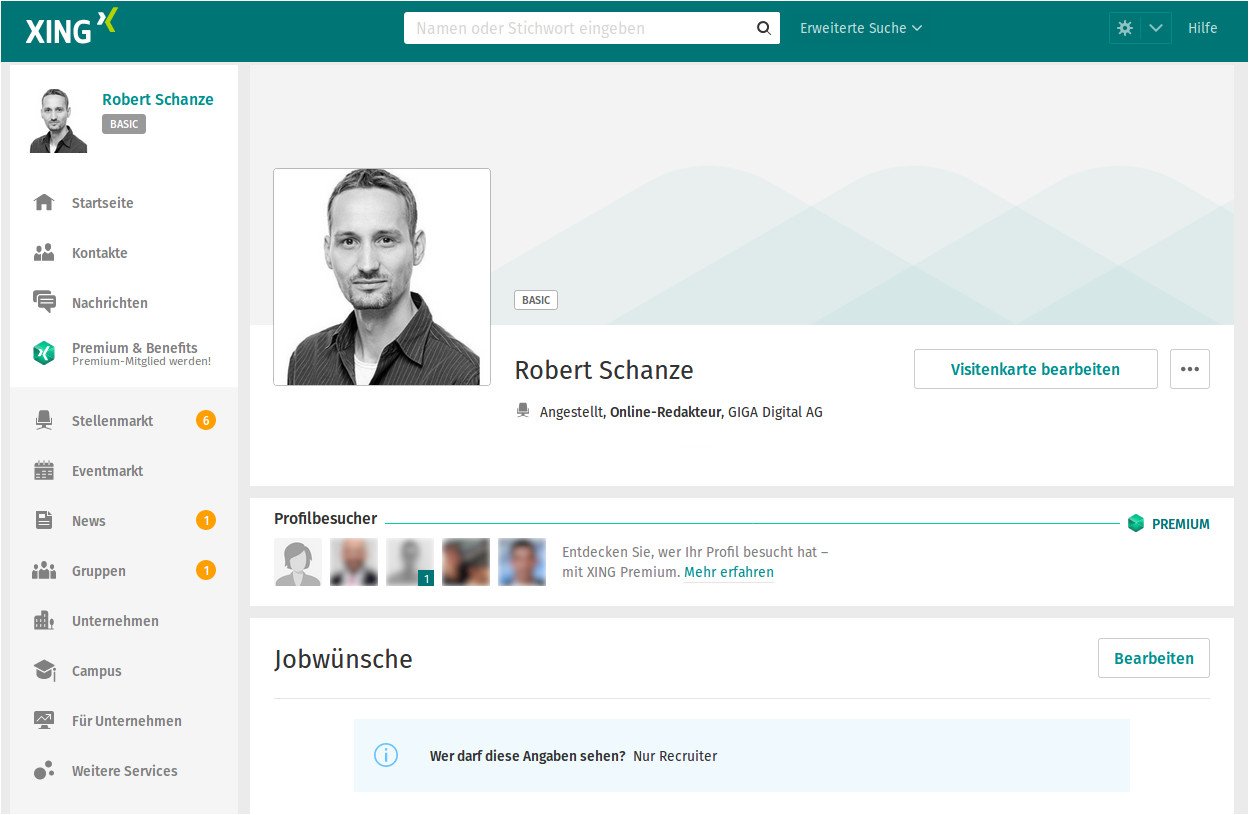Click the small sidebar profile photo
Screen dimensions: 1249x815
coord(58,120)
